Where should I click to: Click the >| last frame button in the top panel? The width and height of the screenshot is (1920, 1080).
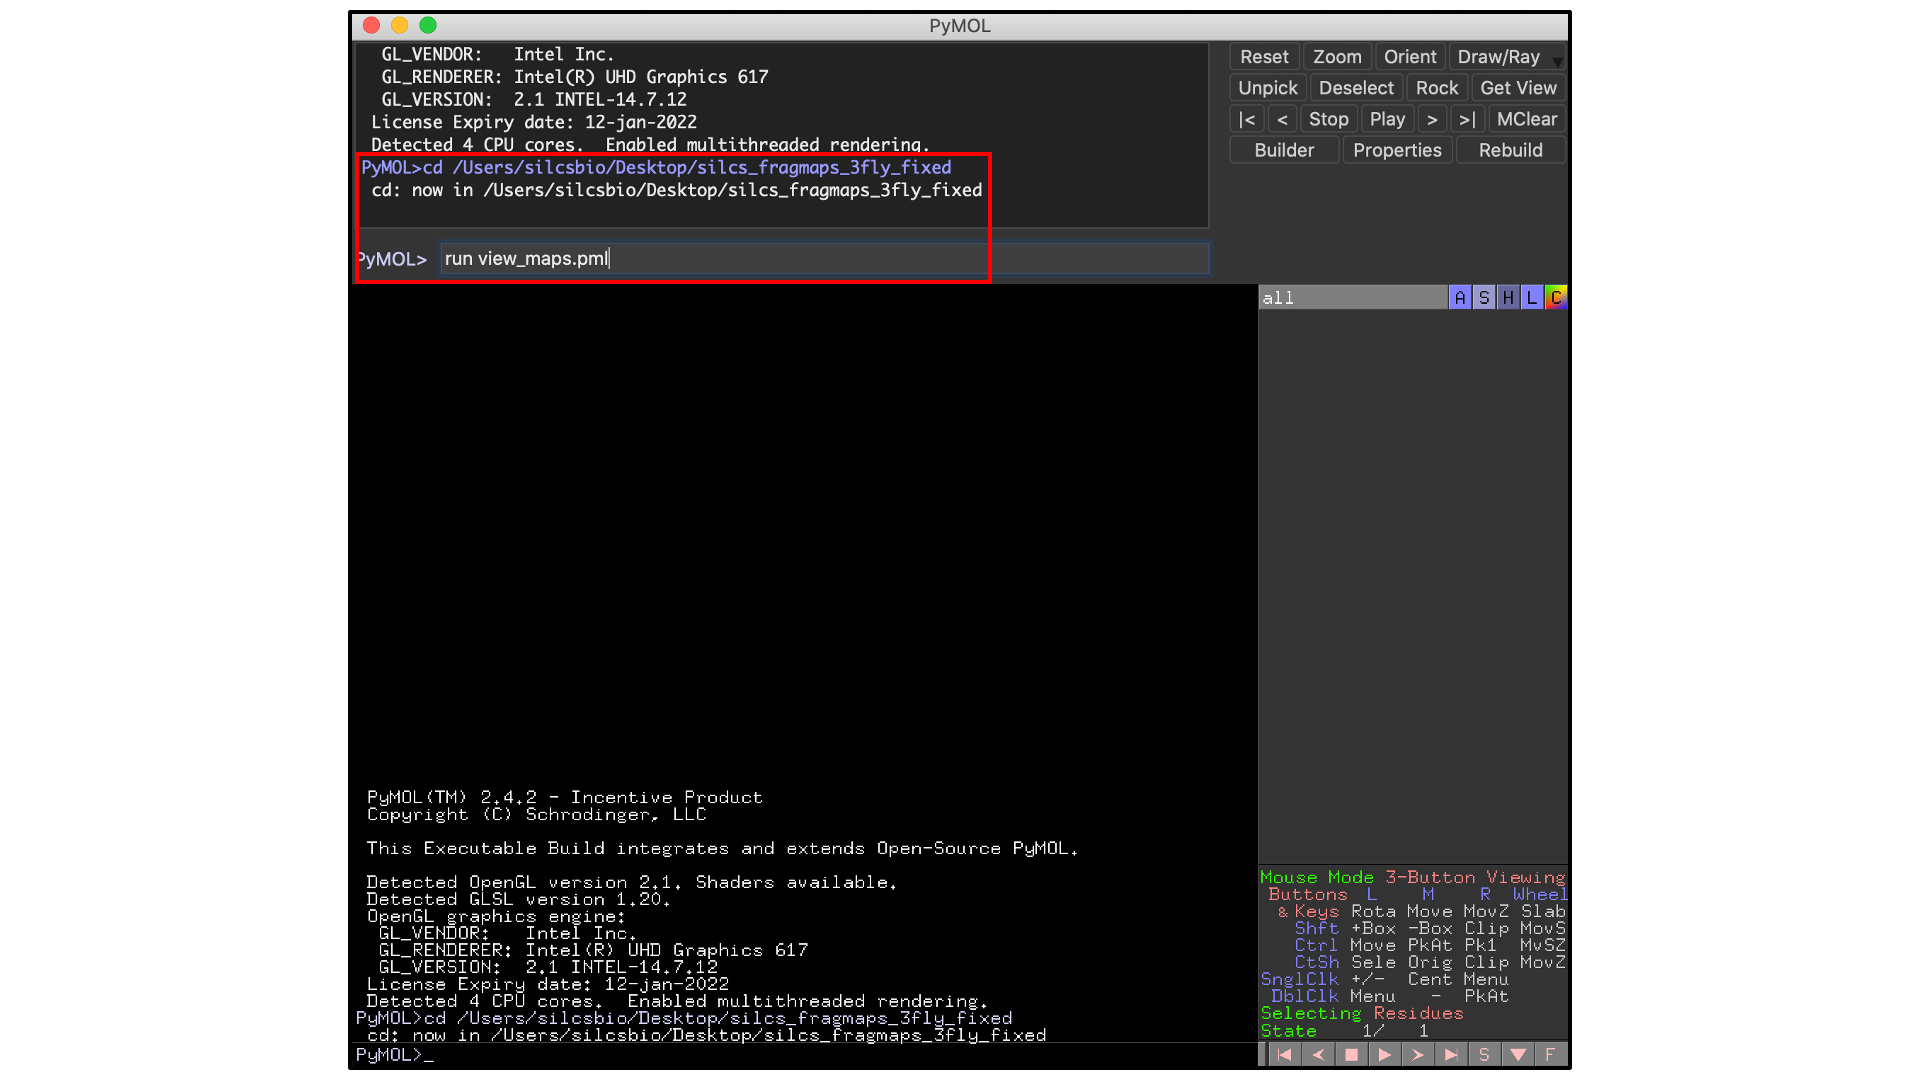pos(1467,119)
